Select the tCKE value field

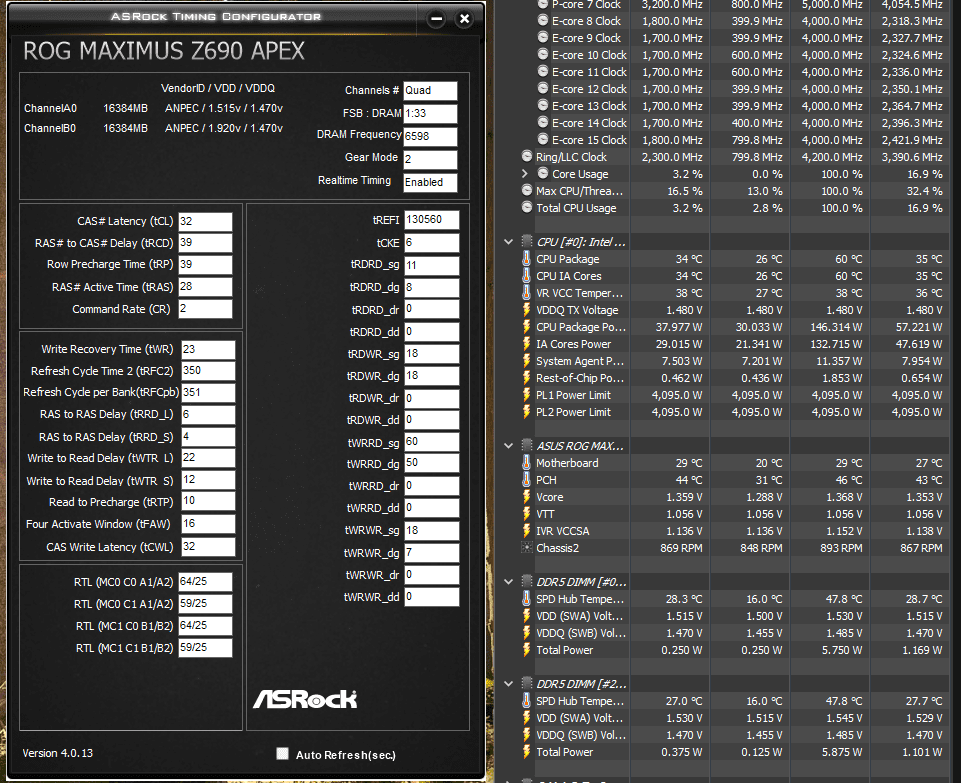pyautogui.click(x=431, y=243)
